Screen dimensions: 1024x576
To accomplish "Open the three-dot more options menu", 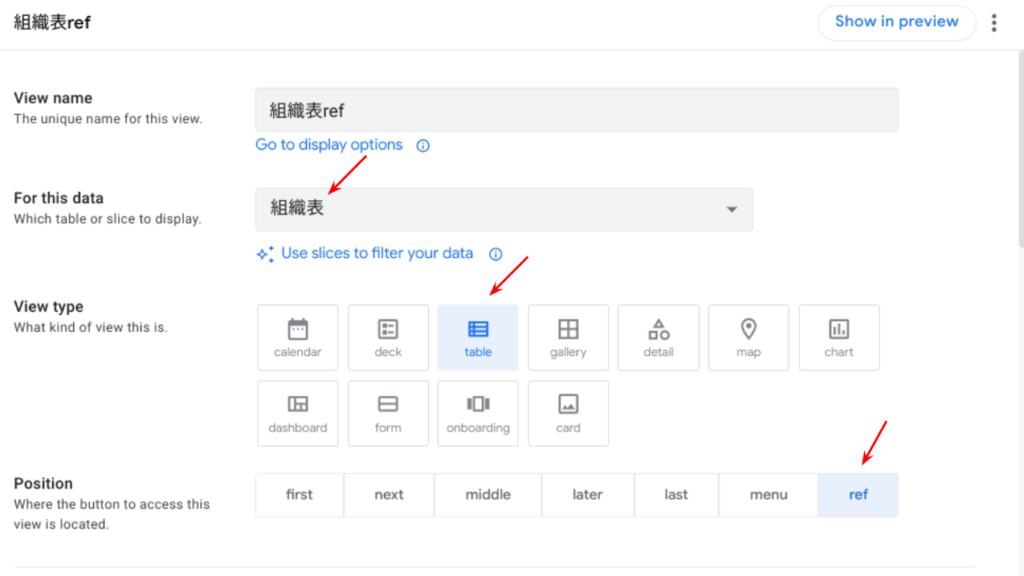I will pos(994,23).
